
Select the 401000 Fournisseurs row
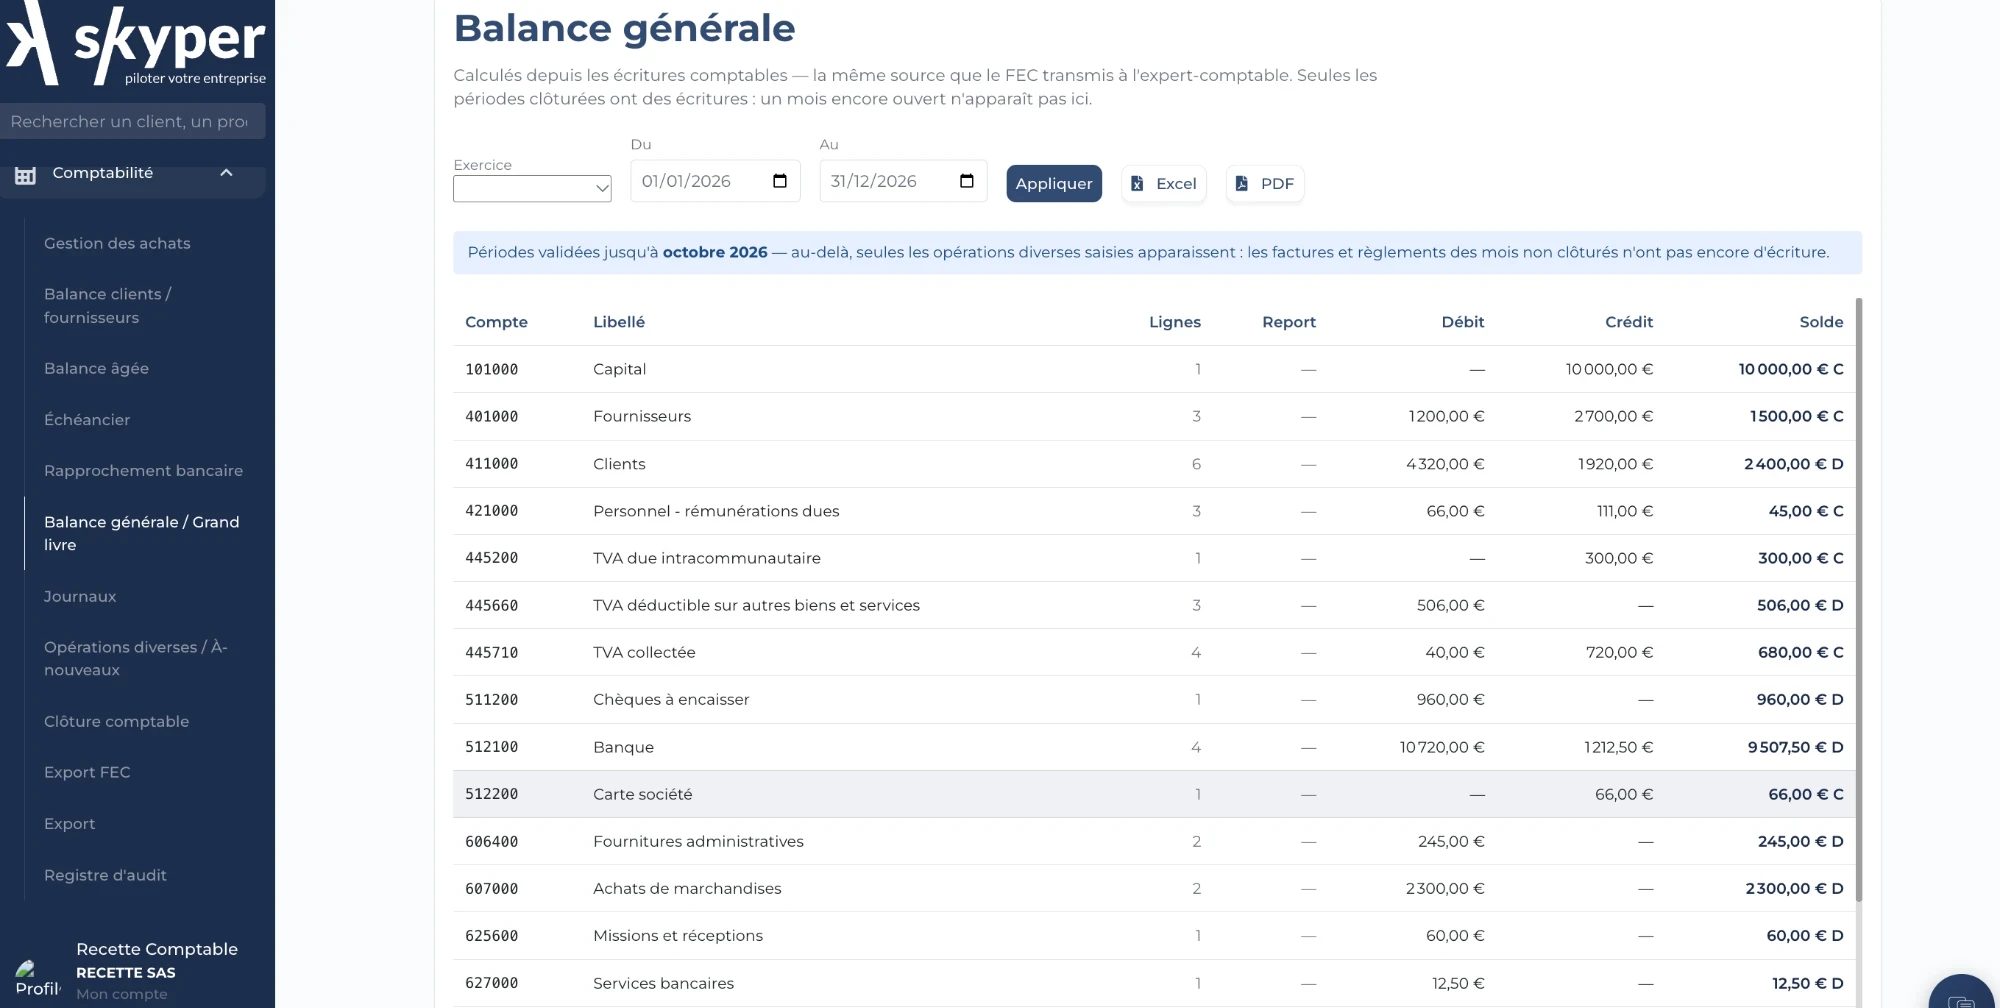[x=1154, y=416]
